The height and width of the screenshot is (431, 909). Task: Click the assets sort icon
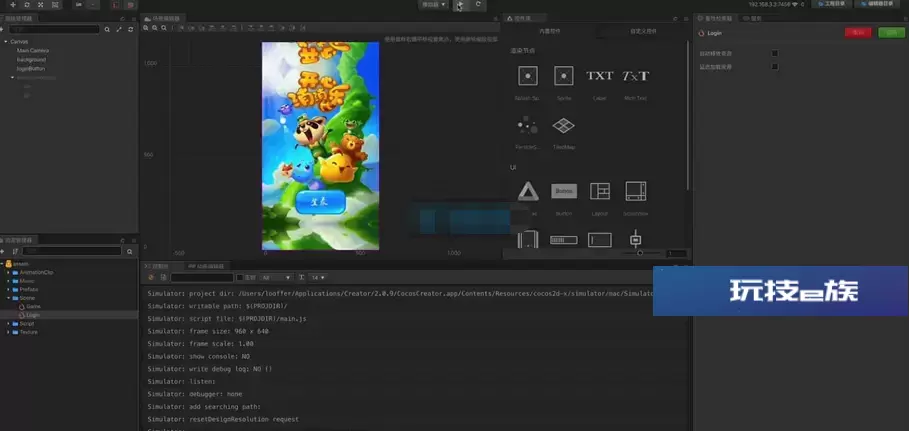[15, 251]
